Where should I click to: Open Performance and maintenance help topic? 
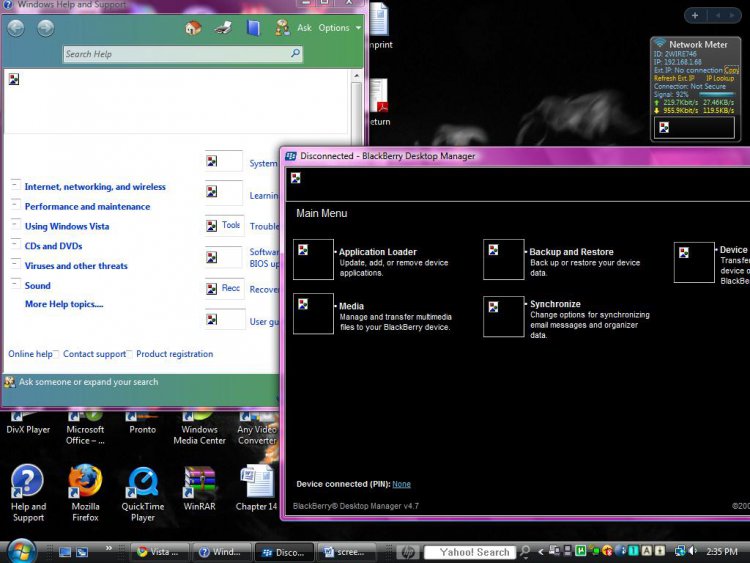click(88, 207)
